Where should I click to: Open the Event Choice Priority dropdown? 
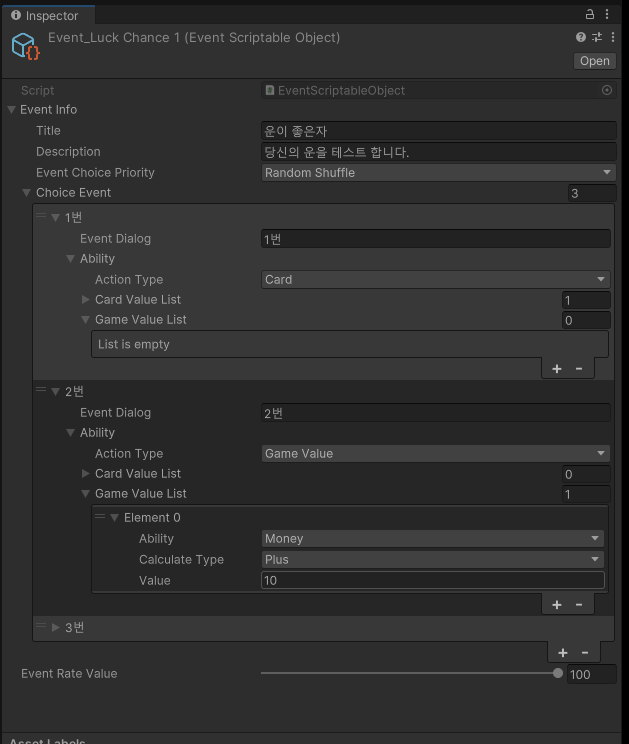tap(438, 173)
